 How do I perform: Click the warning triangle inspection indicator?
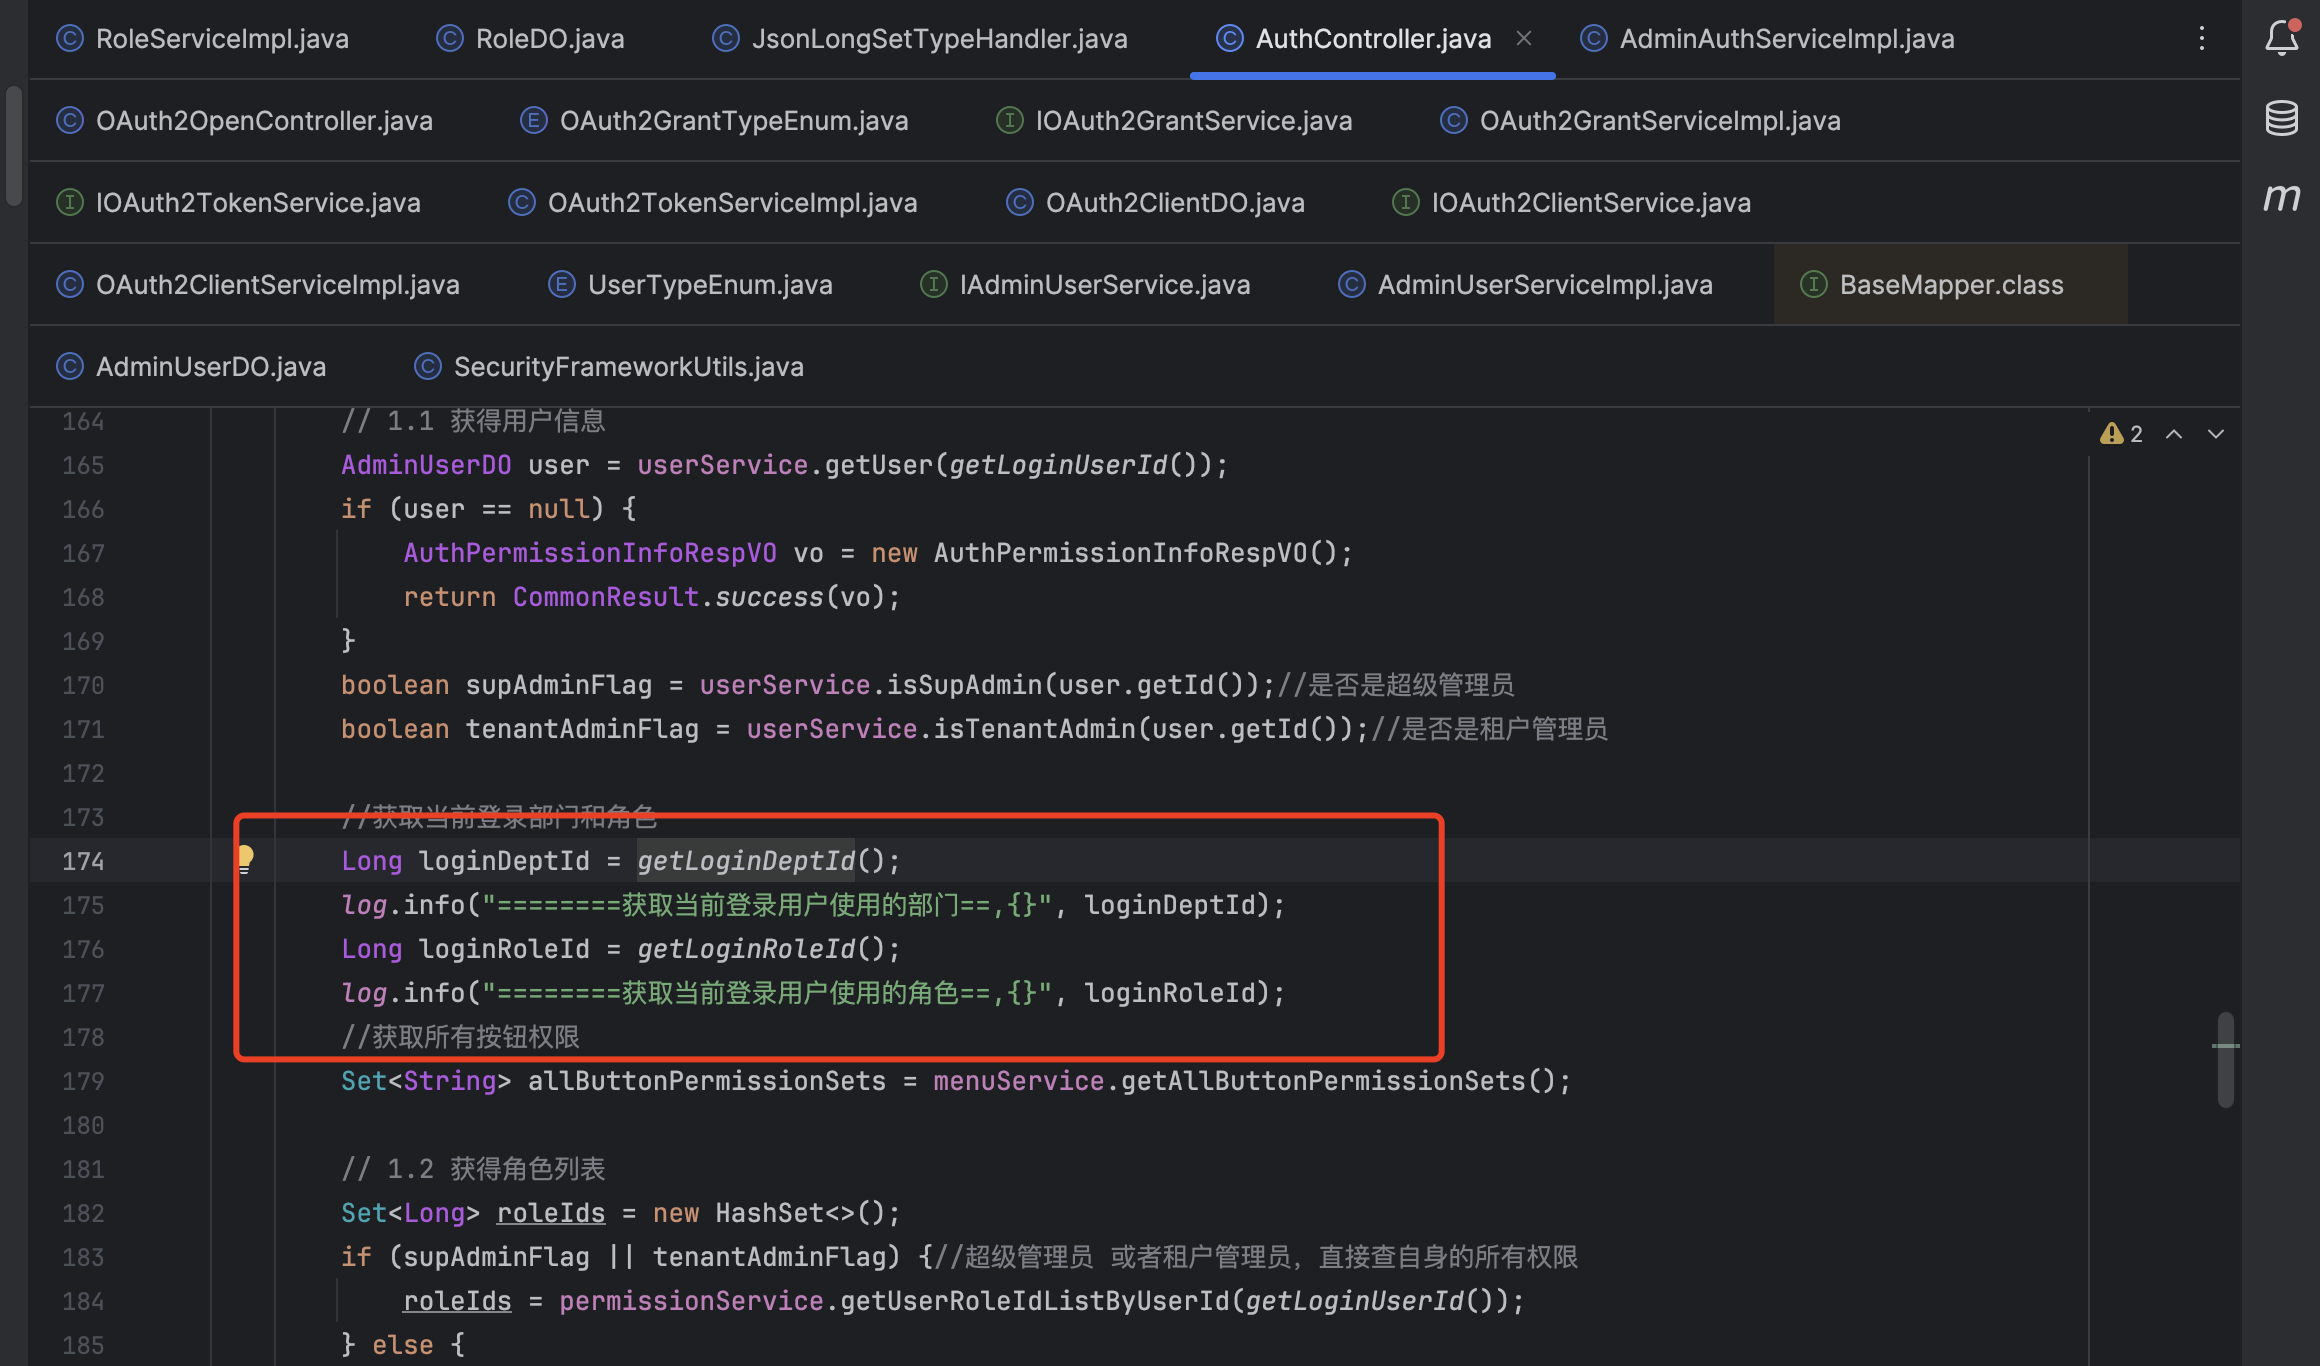point(2111,433)
